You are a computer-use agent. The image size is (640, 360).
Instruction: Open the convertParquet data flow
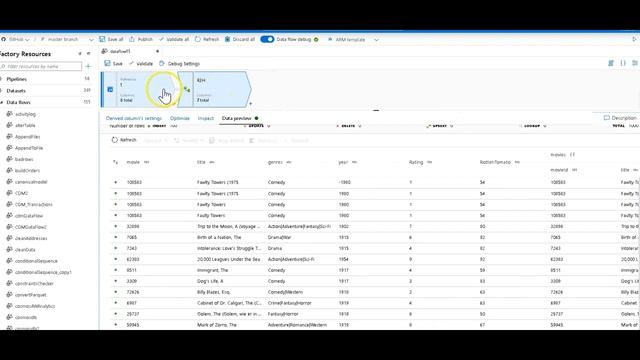pos(31,295)
